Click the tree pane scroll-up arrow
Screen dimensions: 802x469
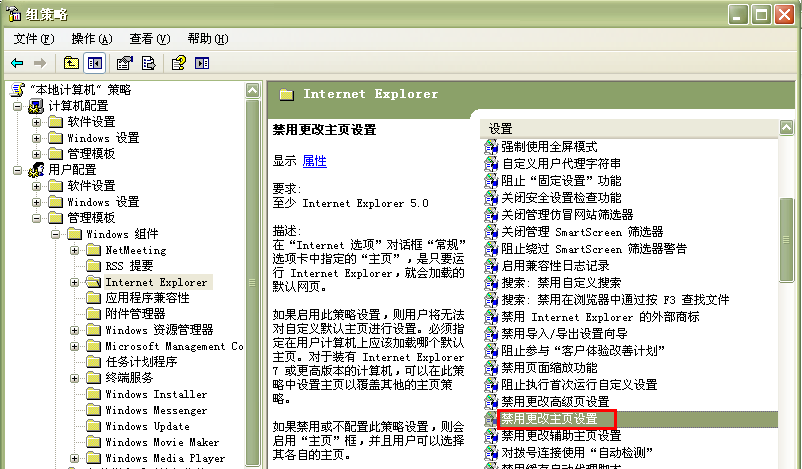pyautogui.click(x=252, y=91)
